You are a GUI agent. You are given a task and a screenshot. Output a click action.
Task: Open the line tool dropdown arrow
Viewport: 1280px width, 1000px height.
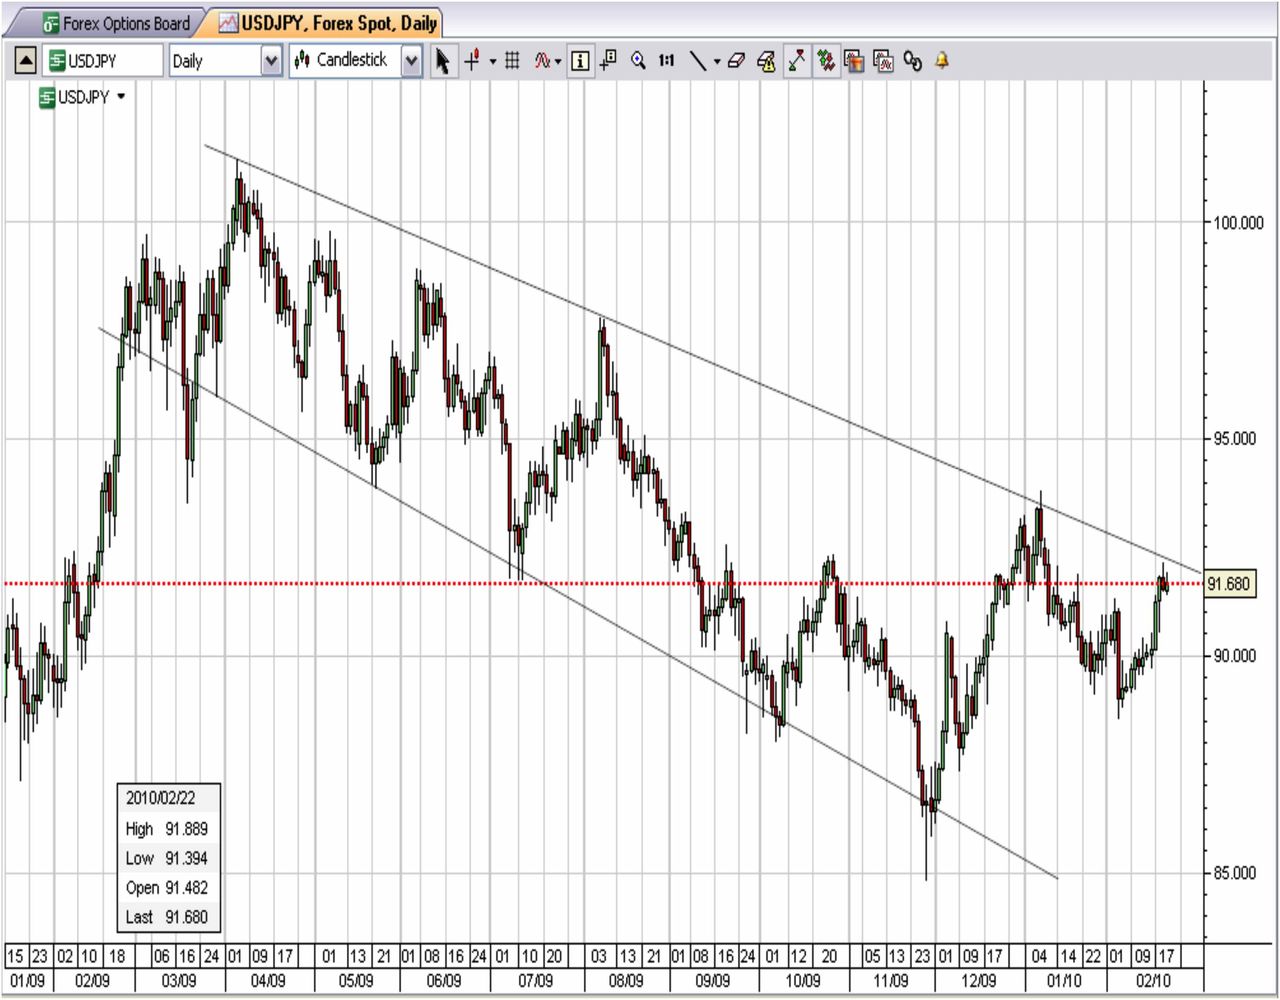[x=717, y=62]
